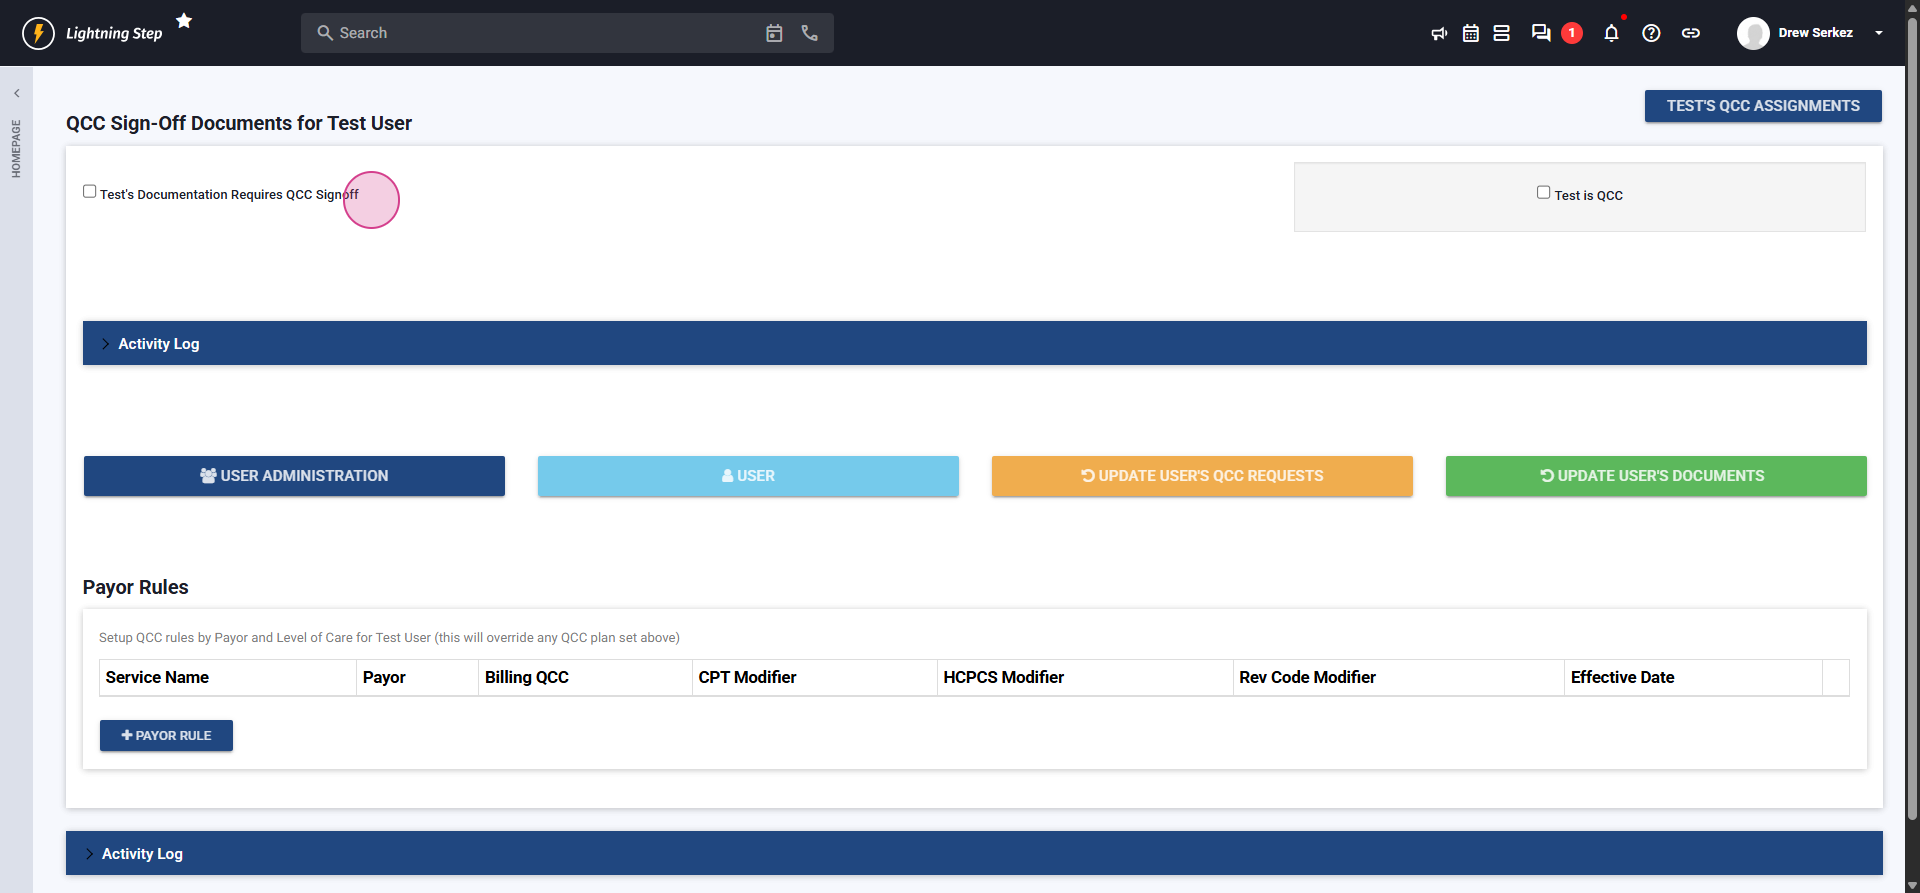Open the chat messages icon

point(1541,33)
